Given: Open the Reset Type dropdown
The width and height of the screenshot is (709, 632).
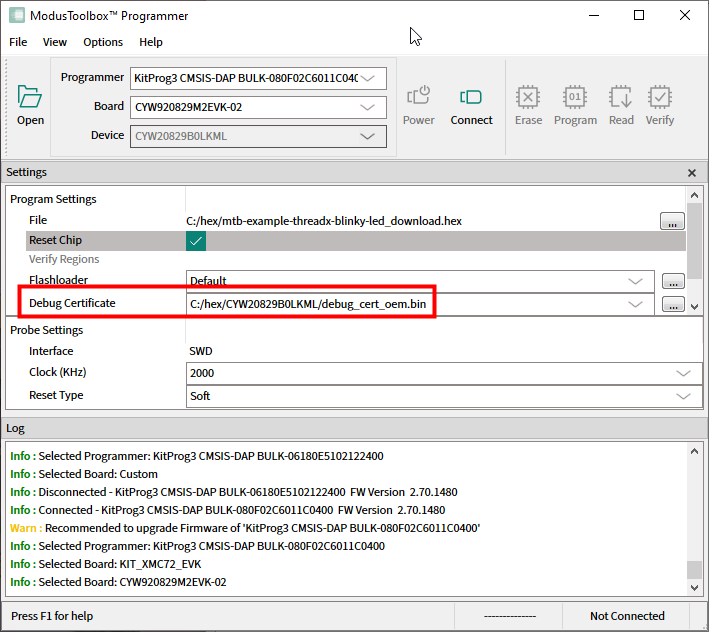Looking at the screenshot, I should (x=683, y=397).
